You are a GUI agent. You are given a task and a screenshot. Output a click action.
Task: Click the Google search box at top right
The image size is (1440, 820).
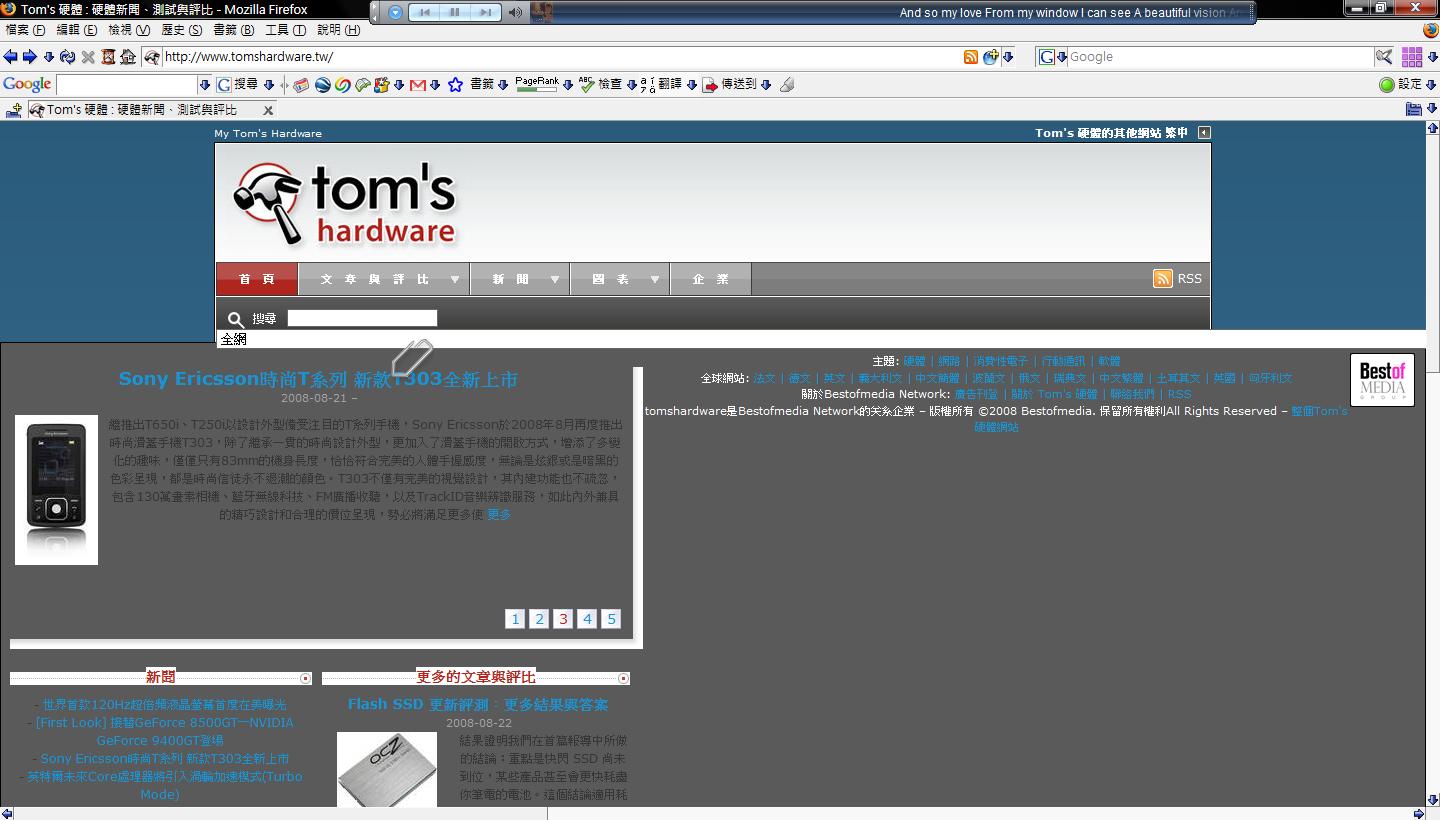click(x=1220, y=57)
